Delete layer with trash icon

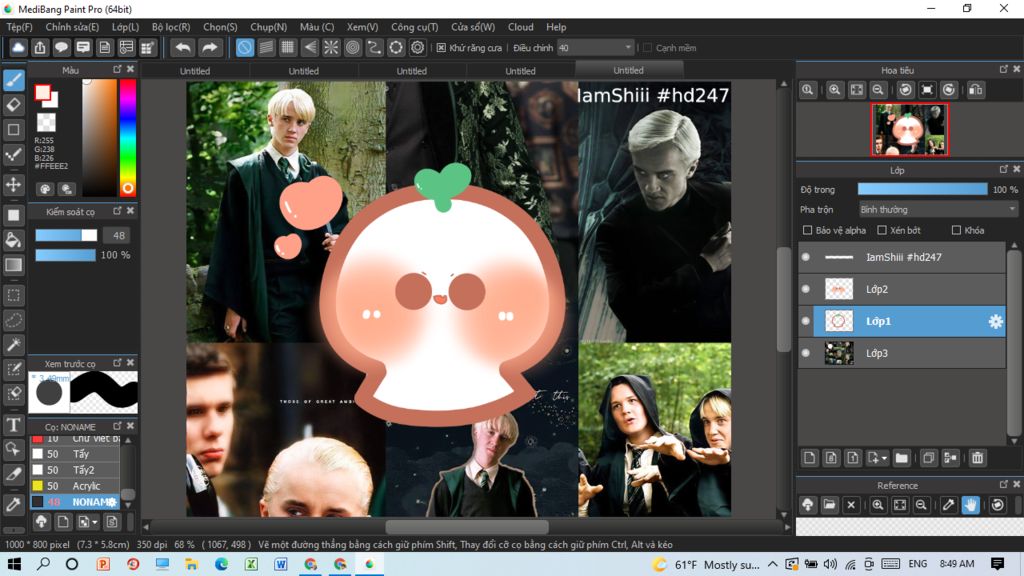977,458
